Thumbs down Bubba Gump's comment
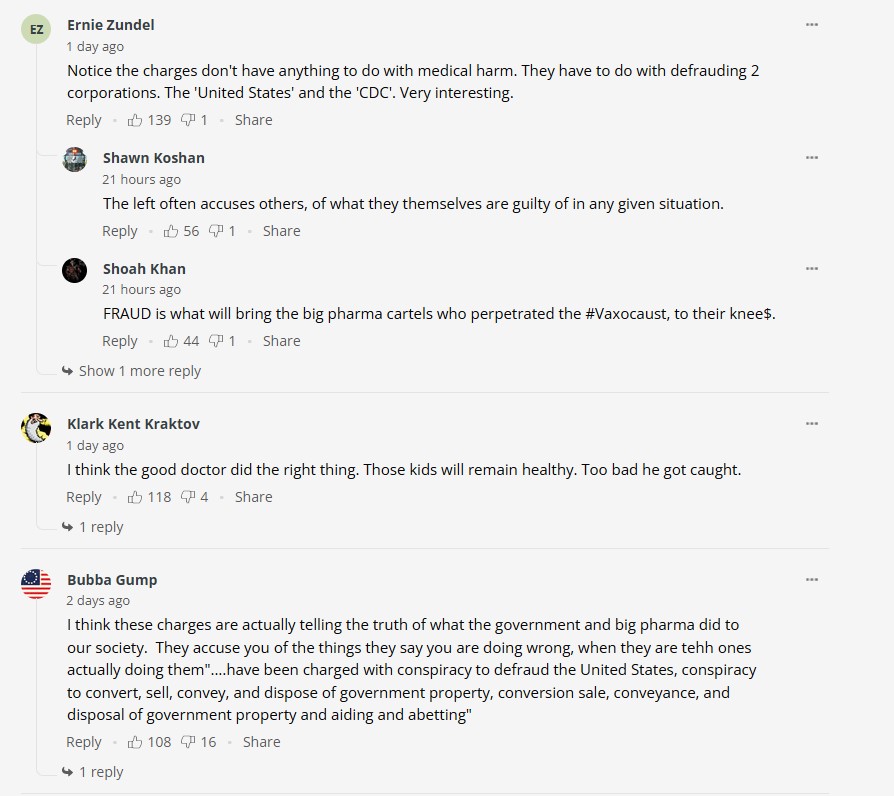 (x=188, y=742)
